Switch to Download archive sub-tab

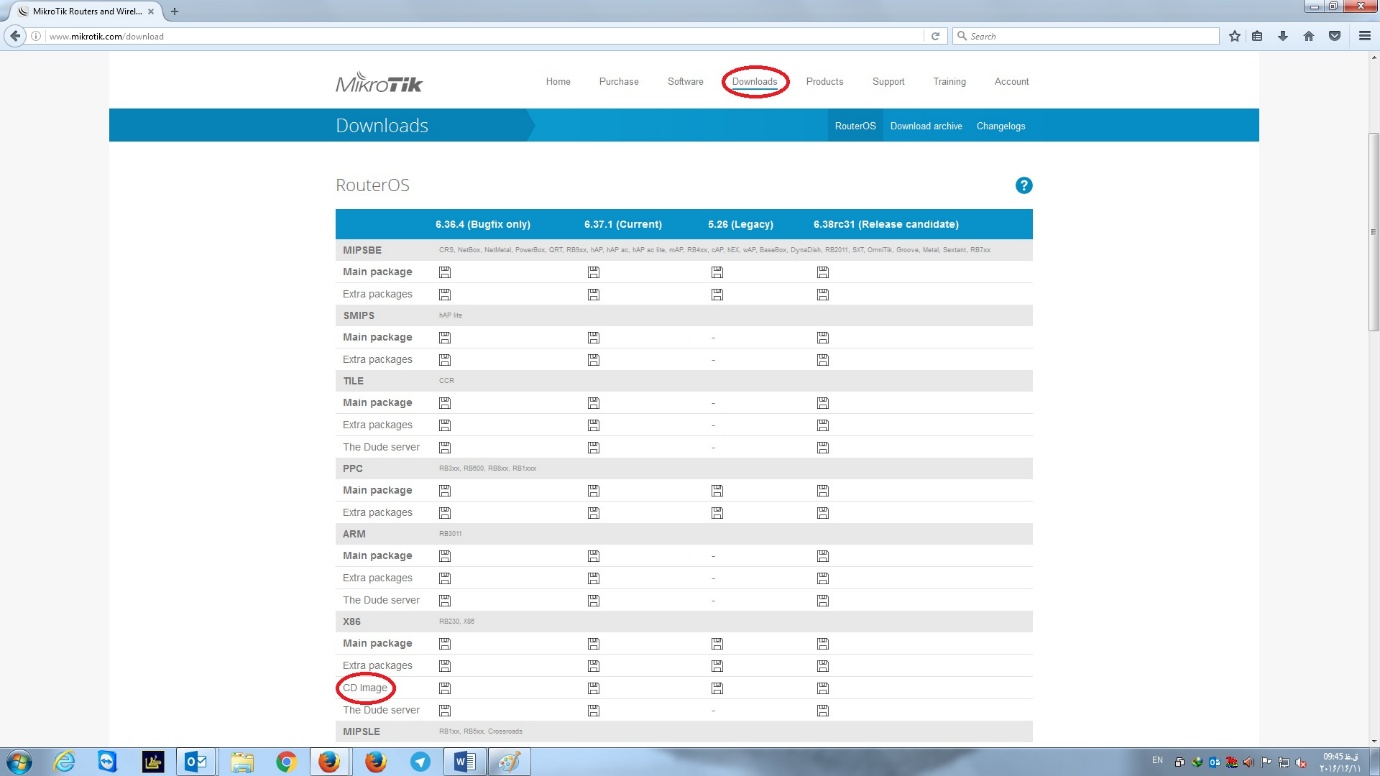click(x=926, y=126)
